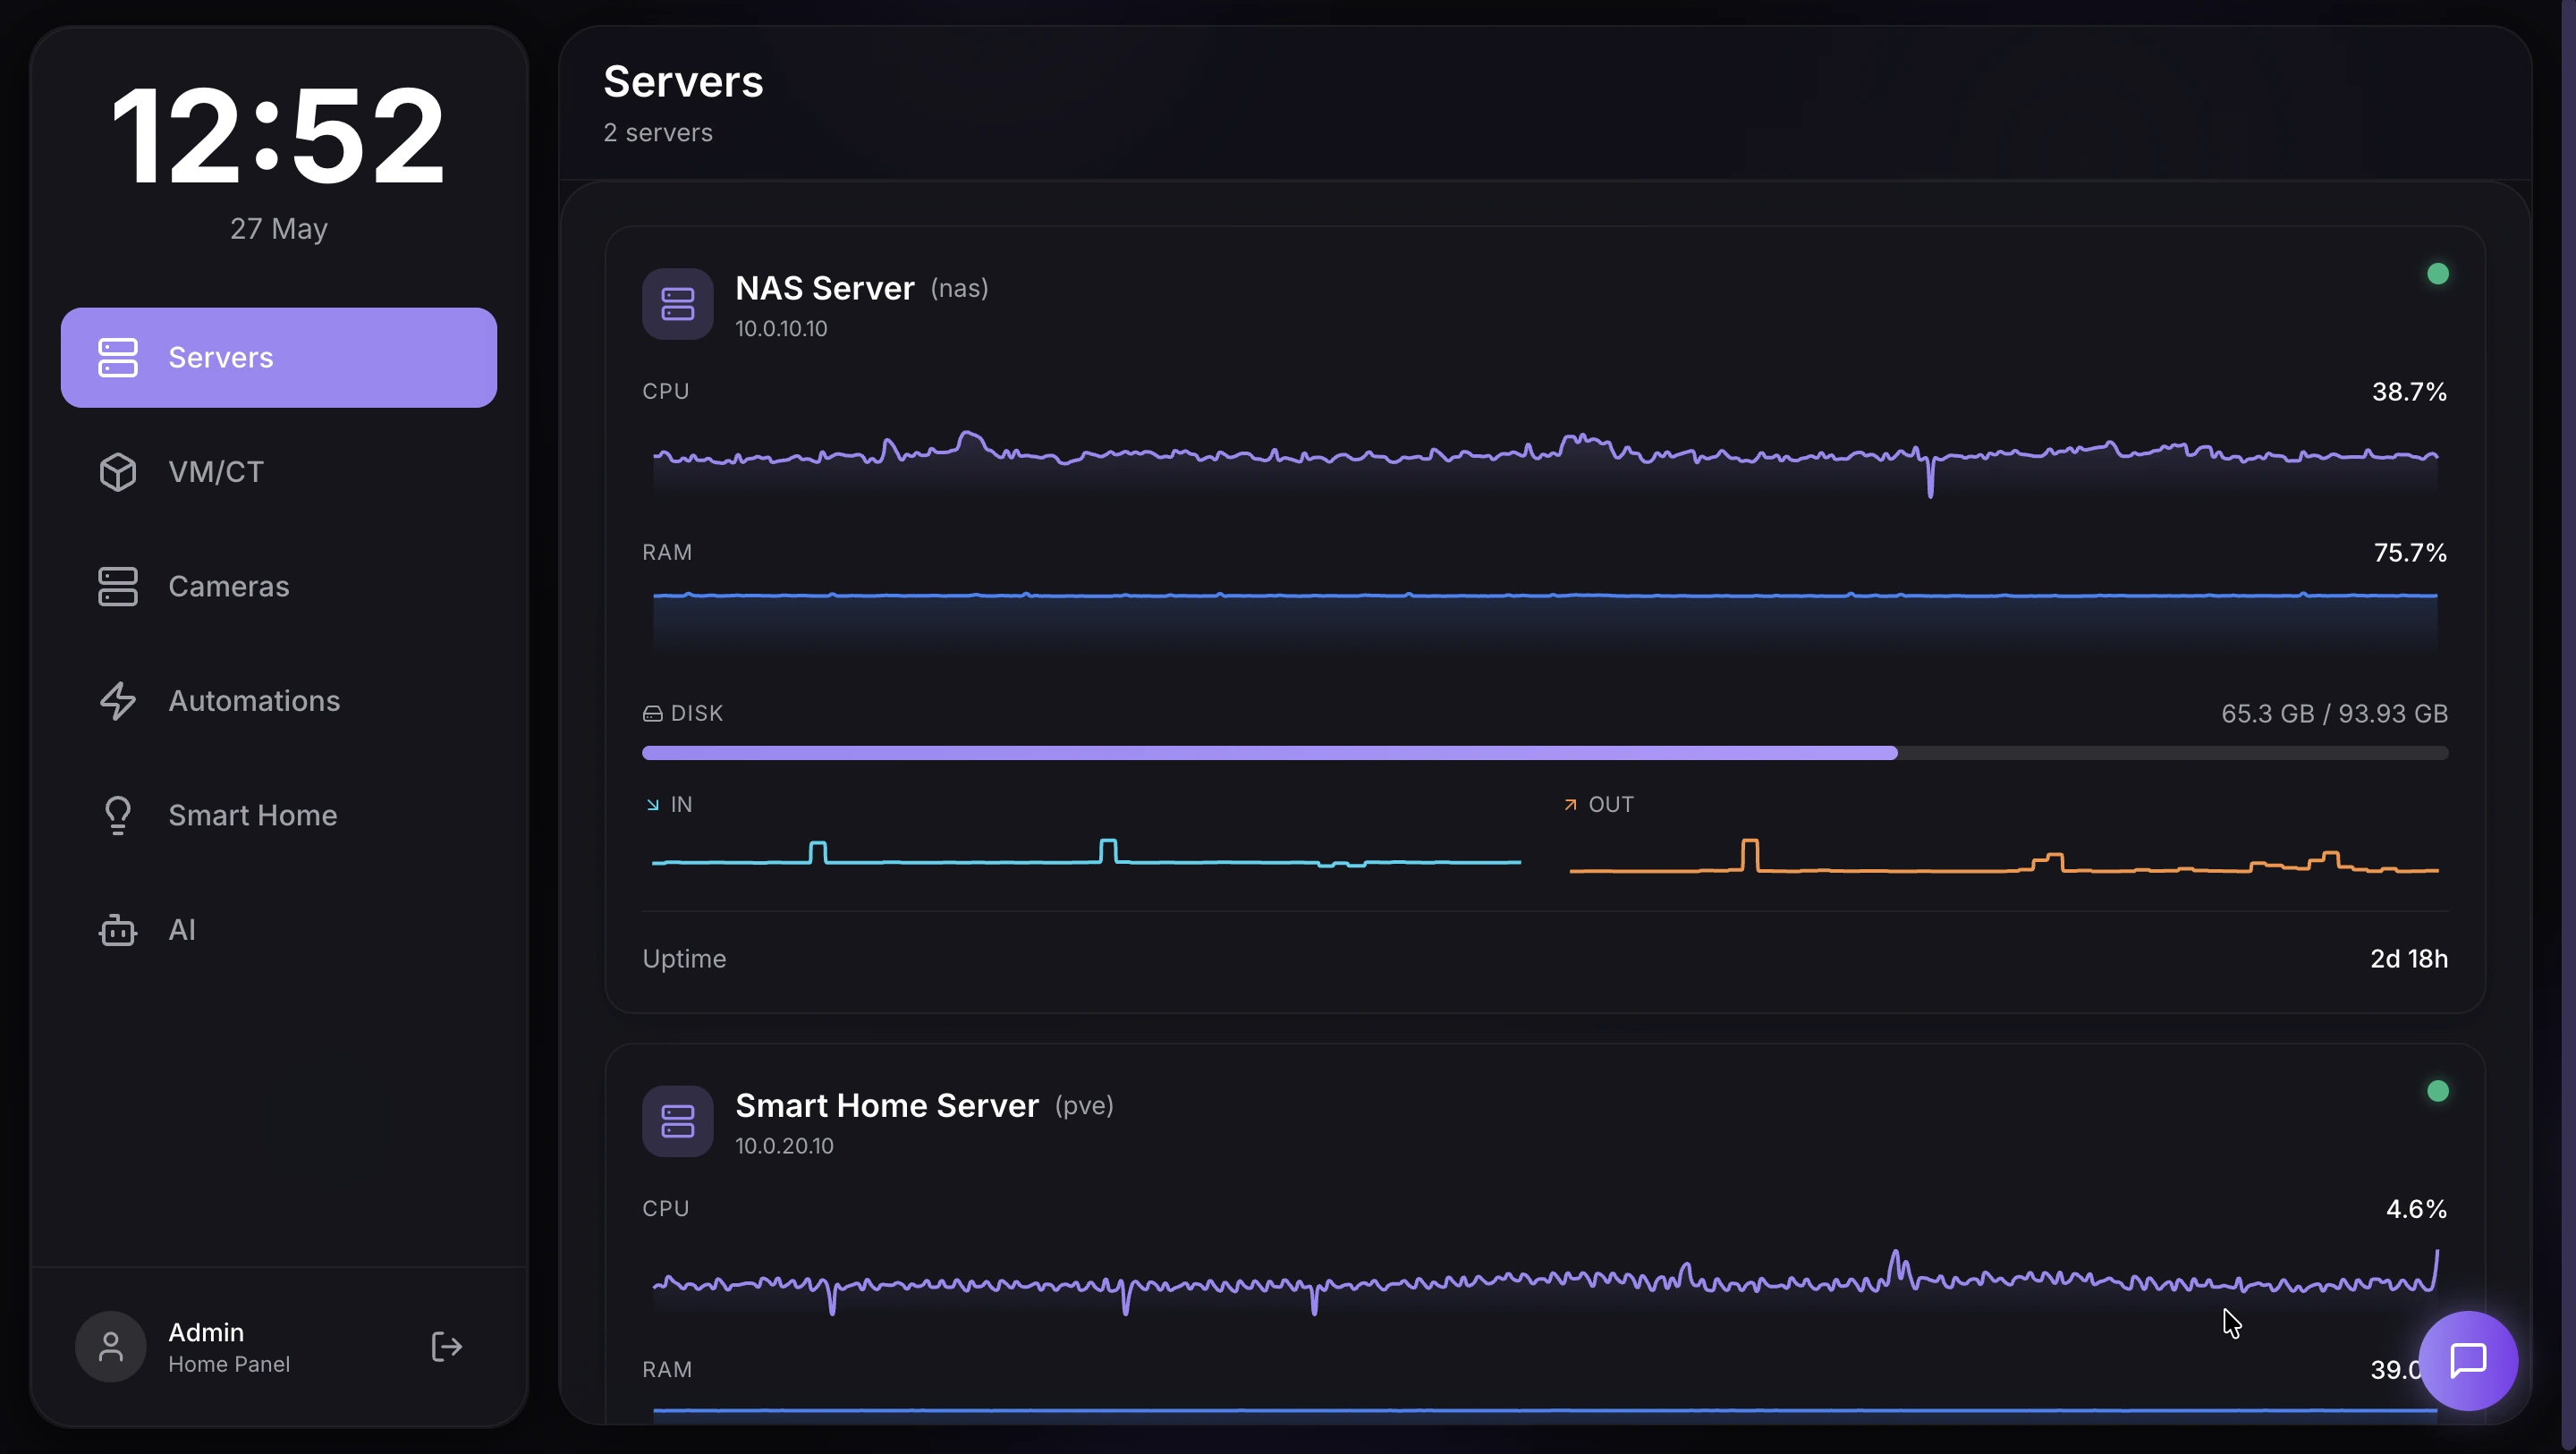The image size is (2576, 1454).
Task: Open the VM/CT section
Action: tap(278, 472)
